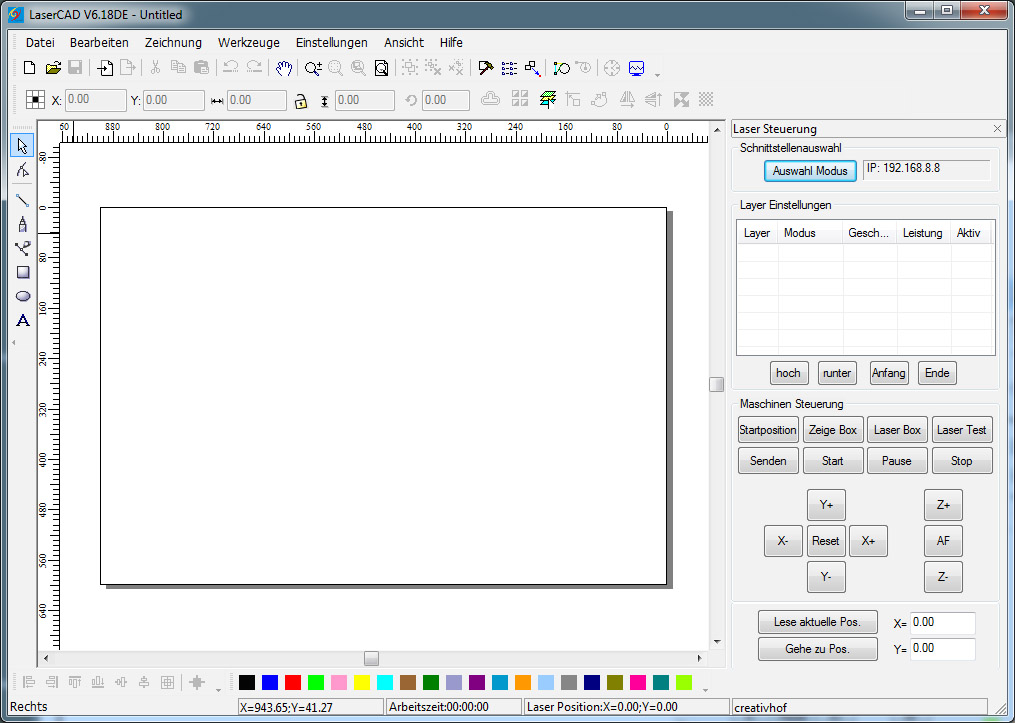Activate the Text tool
This screenshot has width=1015, height=723.
point(23,320)
